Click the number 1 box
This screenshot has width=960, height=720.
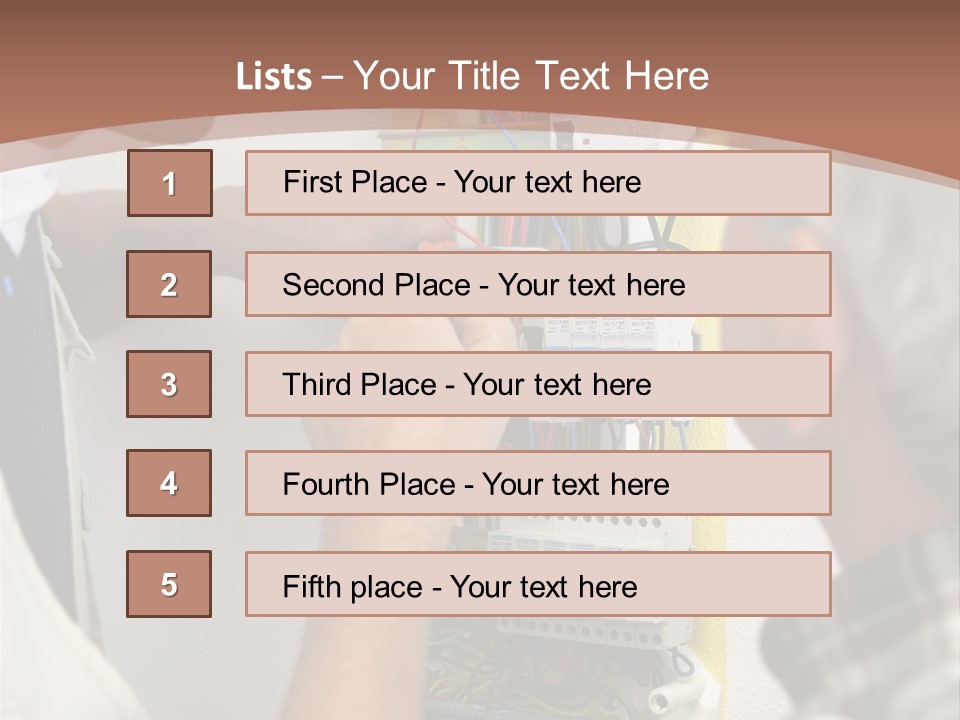[170, 183]
